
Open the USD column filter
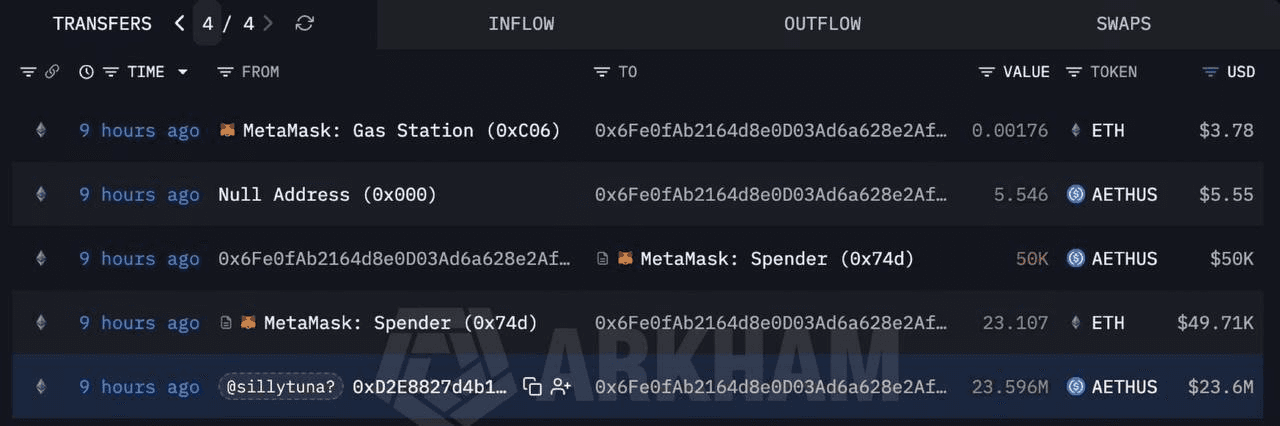pos(1210,72)
